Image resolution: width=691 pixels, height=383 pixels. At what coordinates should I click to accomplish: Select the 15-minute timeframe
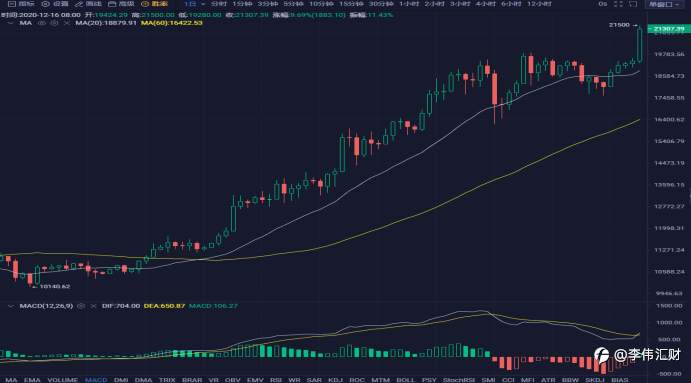tap(351, 4)
